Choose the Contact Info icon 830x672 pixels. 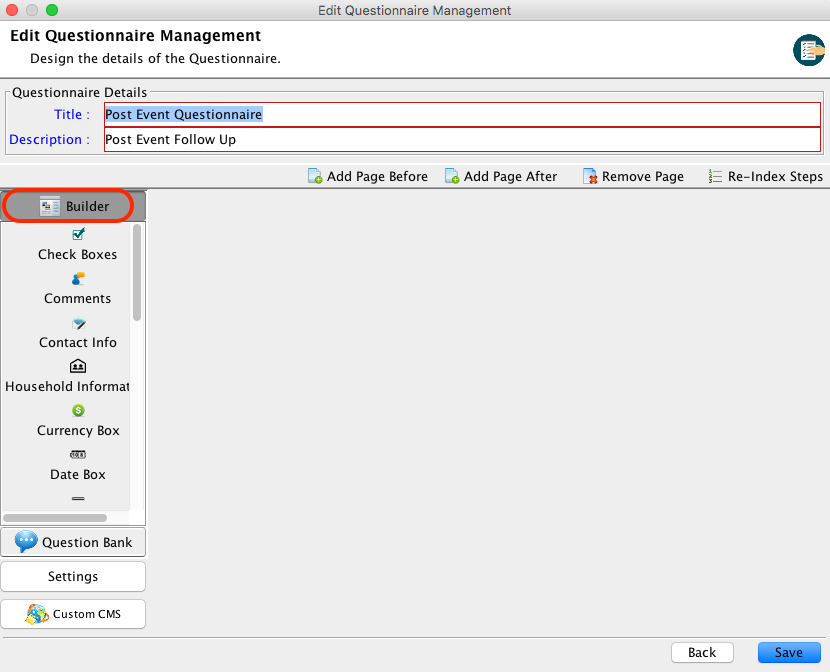click(78, 323)
